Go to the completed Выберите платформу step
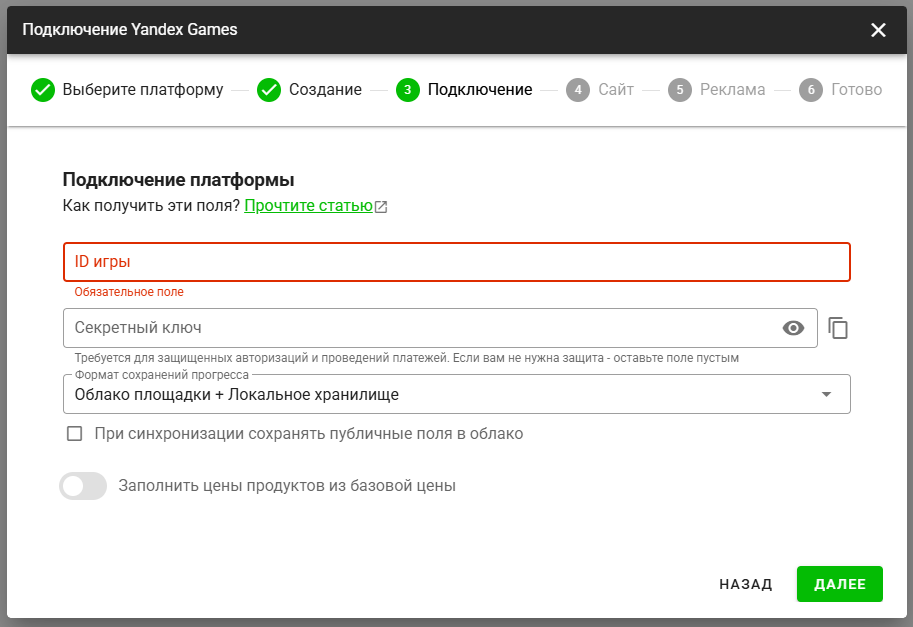This screenshot has height=627, width=913. click(x=128, y=90)
